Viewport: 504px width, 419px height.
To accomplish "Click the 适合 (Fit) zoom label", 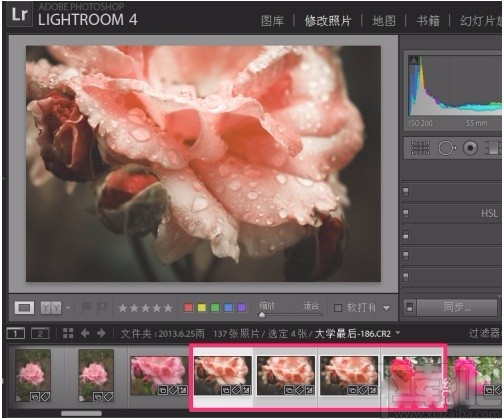I will 311,305.
